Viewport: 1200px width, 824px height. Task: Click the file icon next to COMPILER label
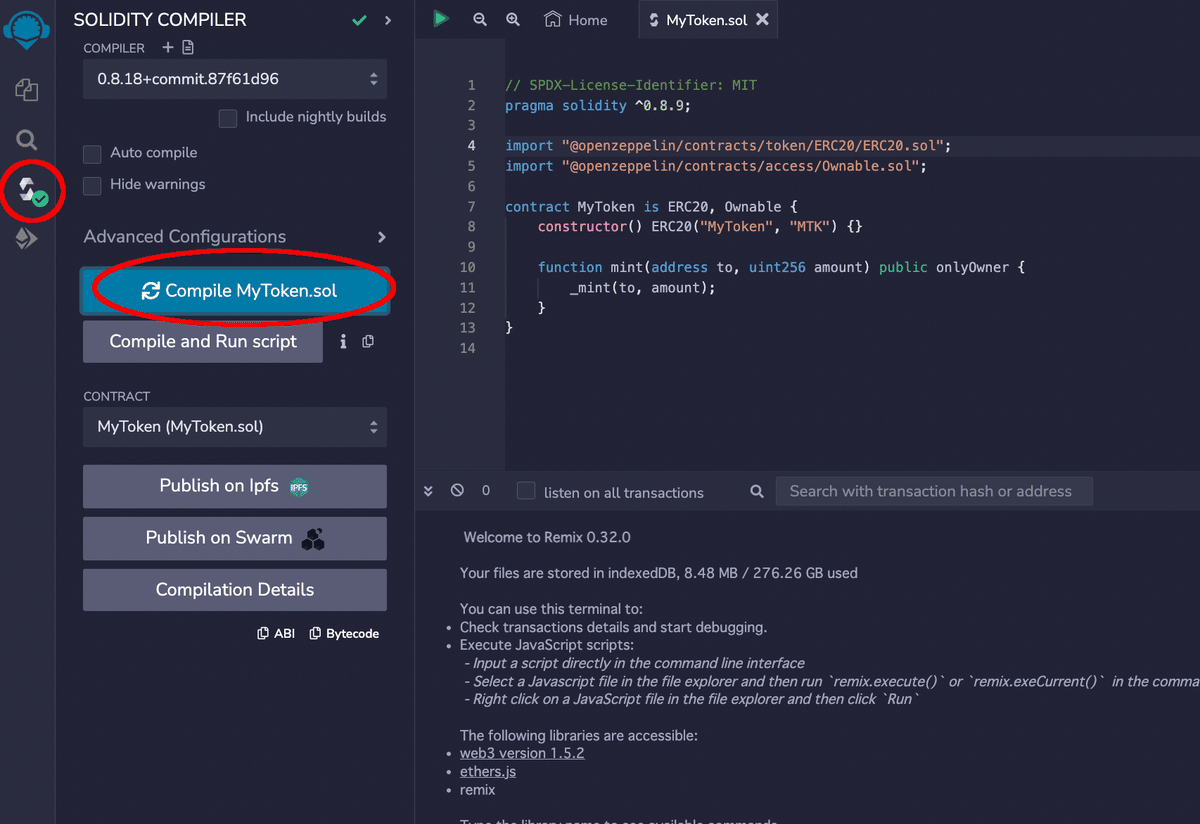pyautogui.click(x=188, y=48)
